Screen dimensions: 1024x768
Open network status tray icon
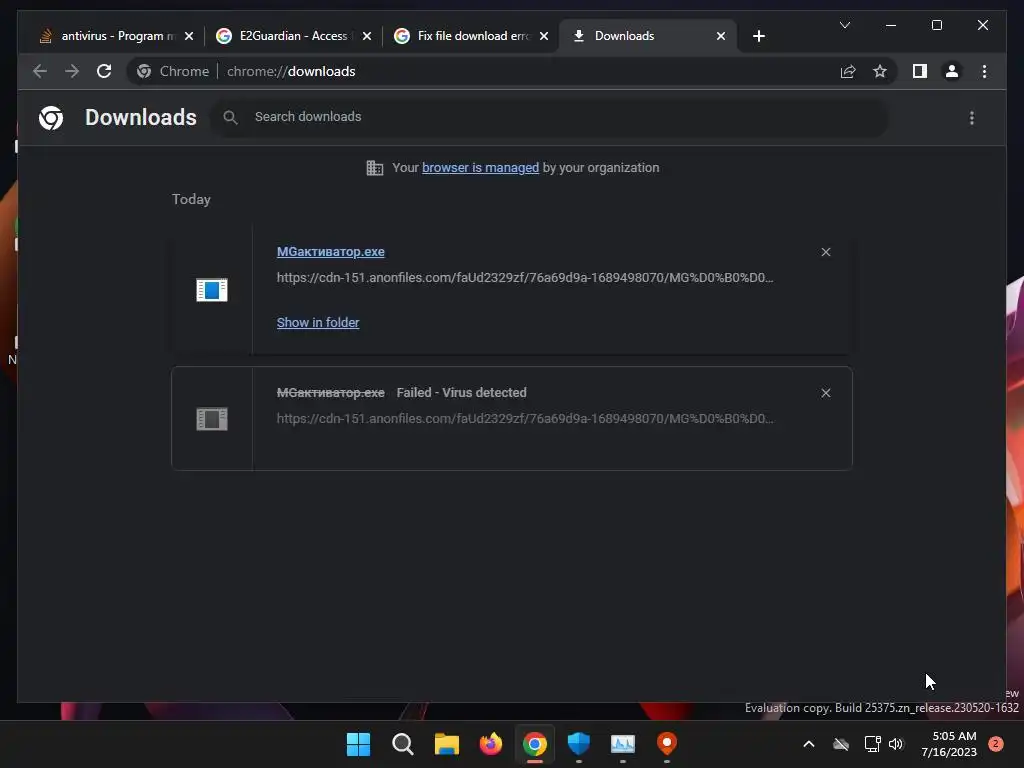[872, 744]
